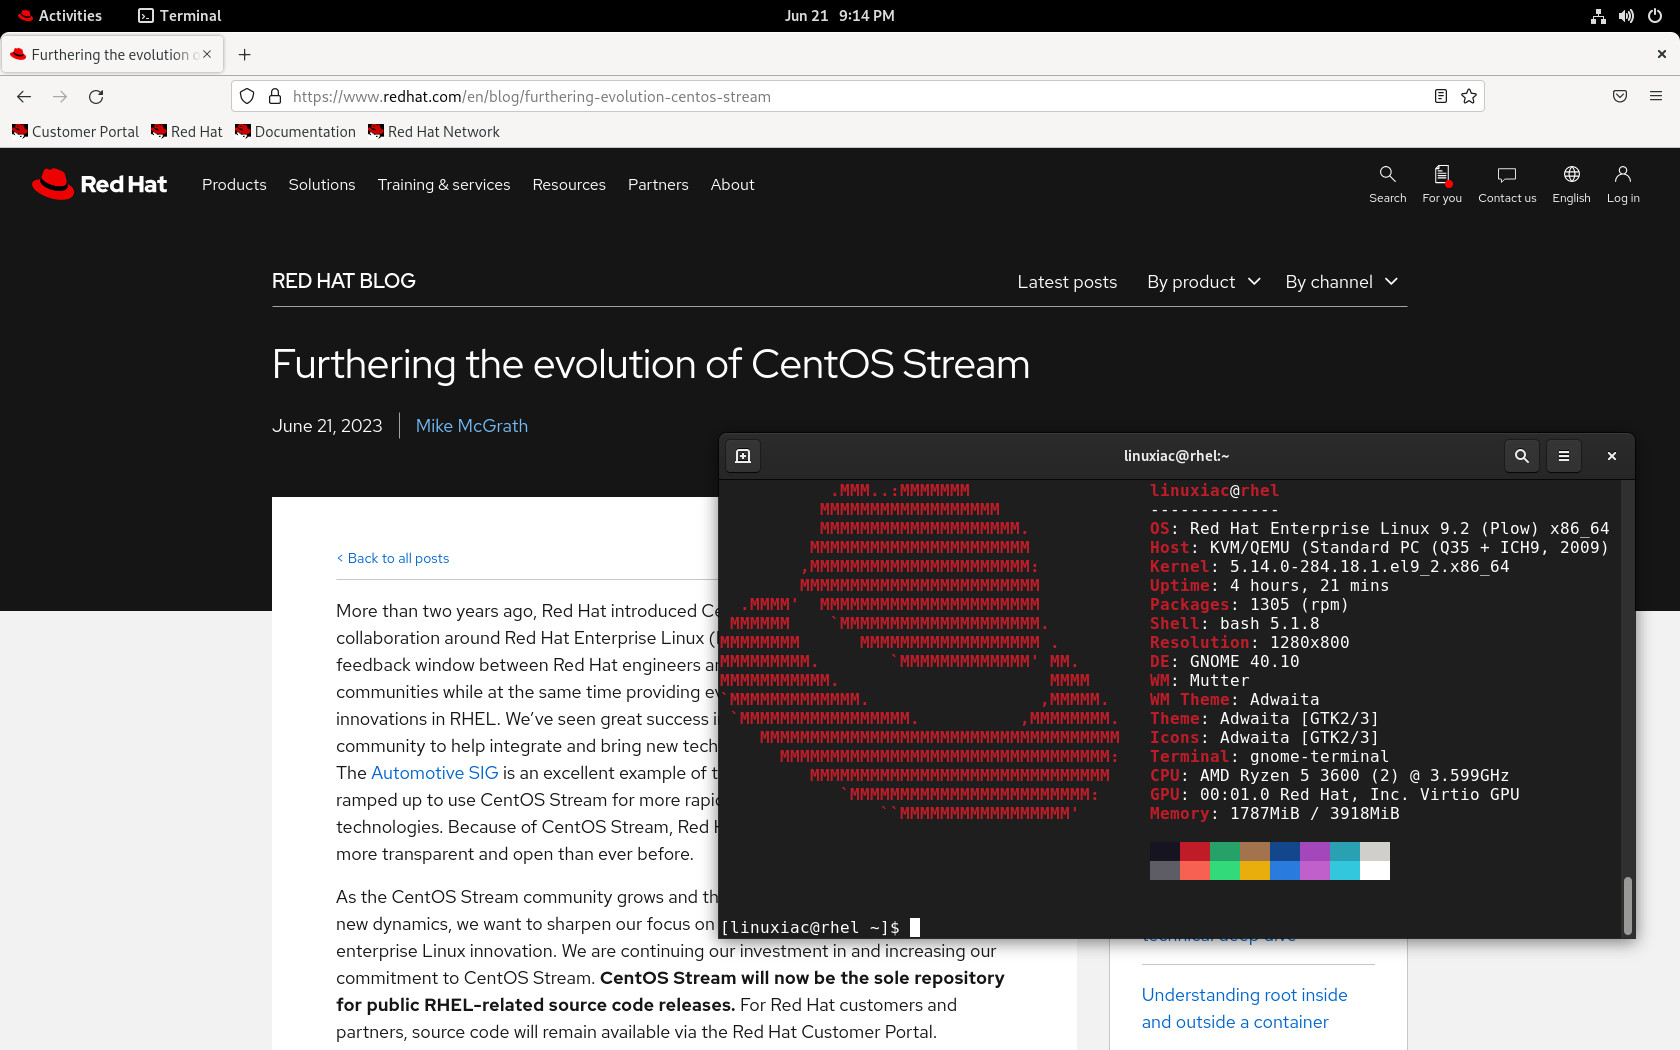This screenshot has width=1680, height=1050.
Task: Open Mike McGrath author link
Action: coord(472,426)
